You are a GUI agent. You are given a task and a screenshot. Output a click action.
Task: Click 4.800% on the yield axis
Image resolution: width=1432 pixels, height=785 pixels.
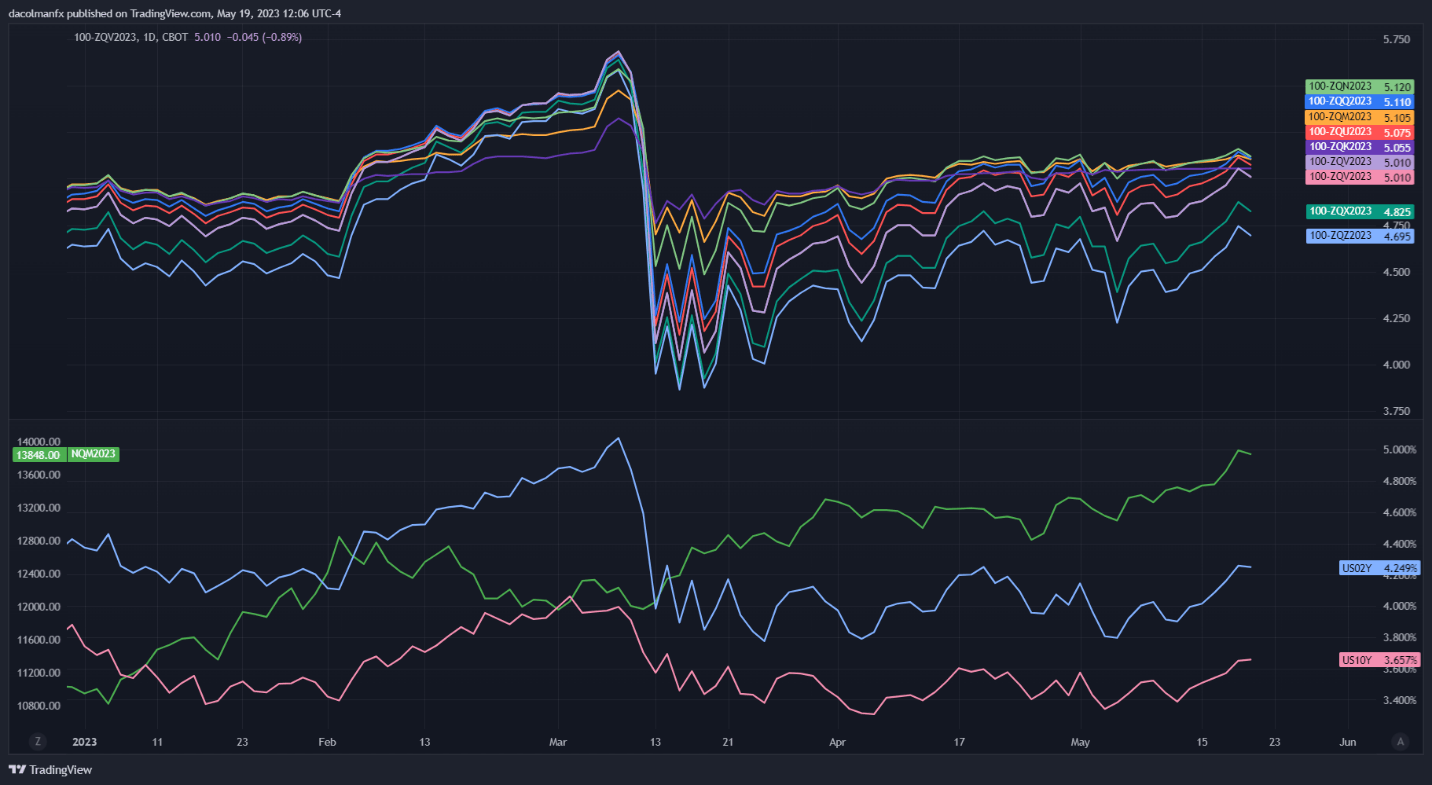(1399, 481)
